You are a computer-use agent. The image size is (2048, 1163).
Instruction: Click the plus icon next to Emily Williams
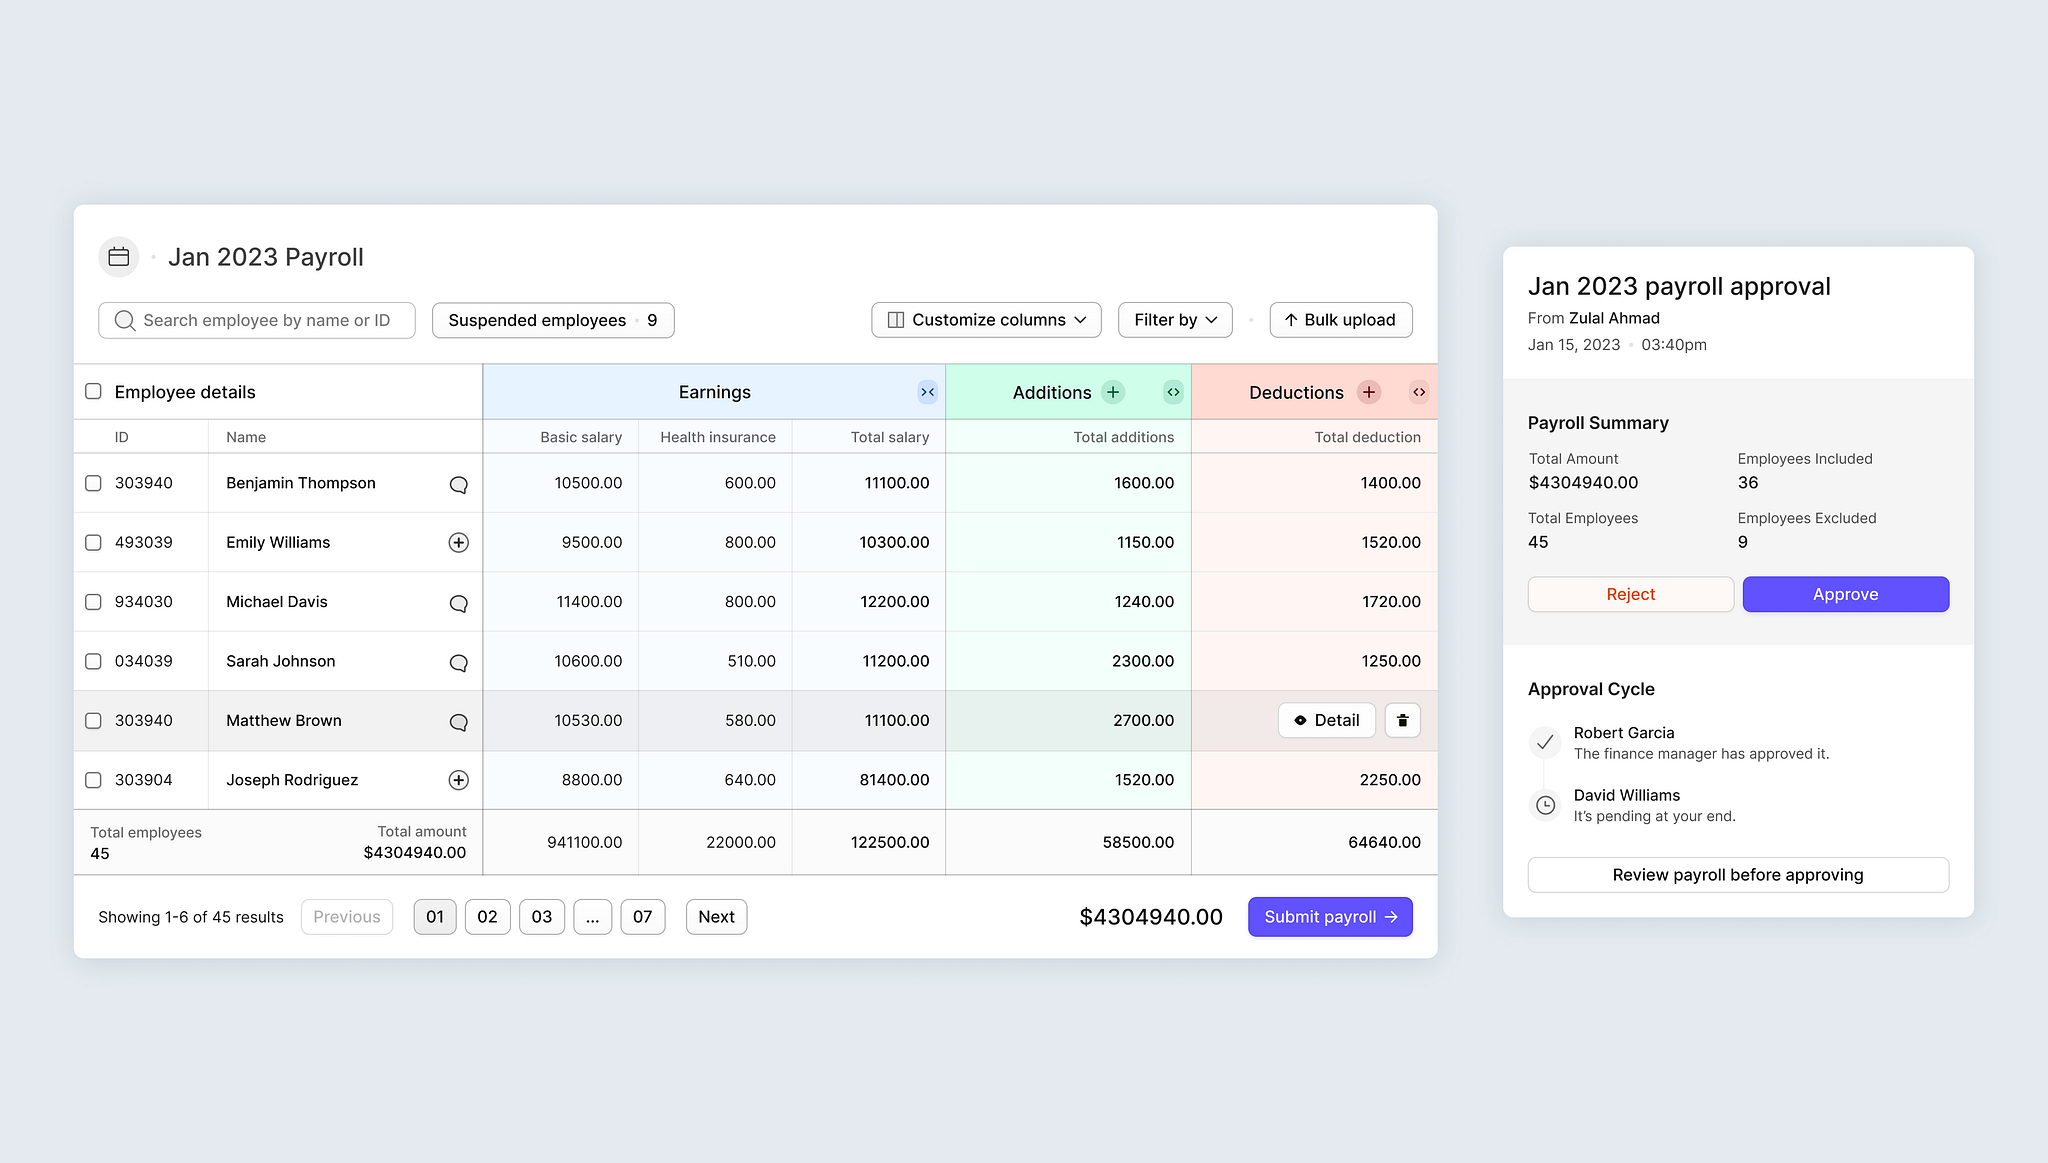(459, 542)
